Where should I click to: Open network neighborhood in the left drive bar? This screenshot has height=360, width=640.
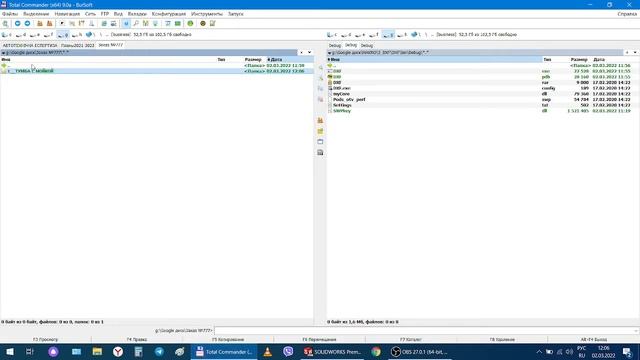(90, 35)
